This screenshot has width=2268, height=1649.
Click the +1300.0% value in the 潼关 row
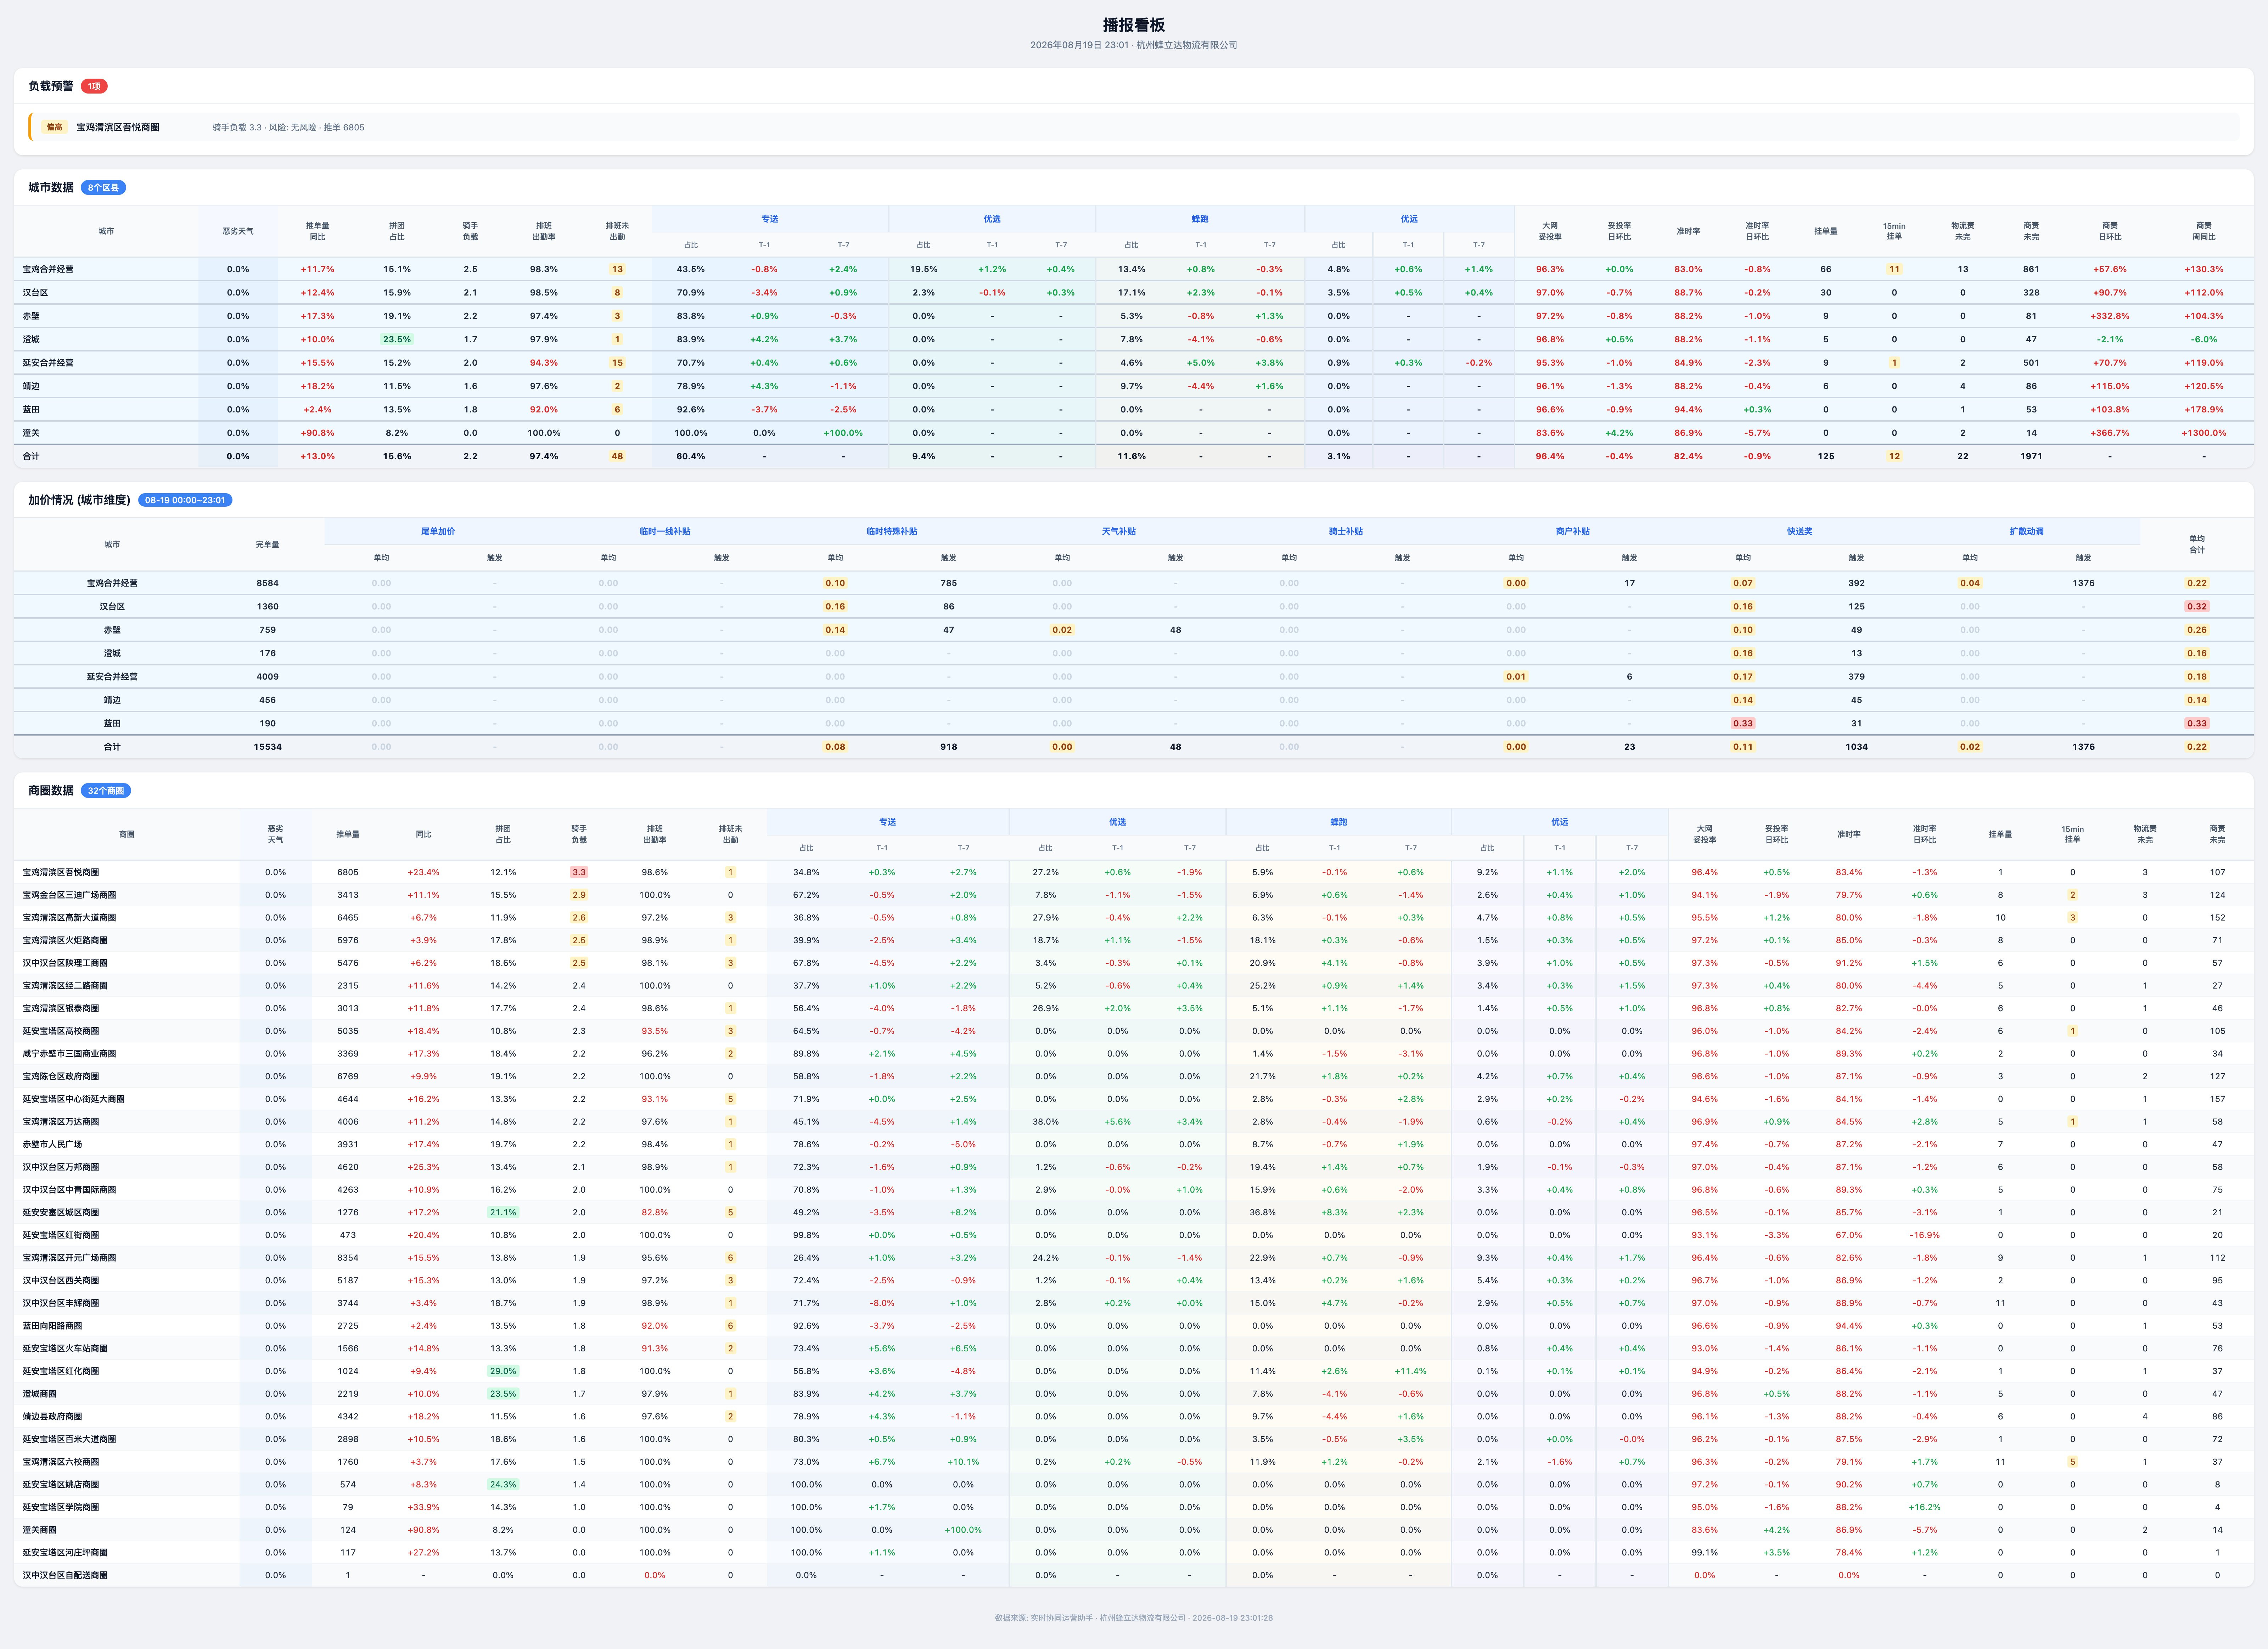click(2203, 433)
